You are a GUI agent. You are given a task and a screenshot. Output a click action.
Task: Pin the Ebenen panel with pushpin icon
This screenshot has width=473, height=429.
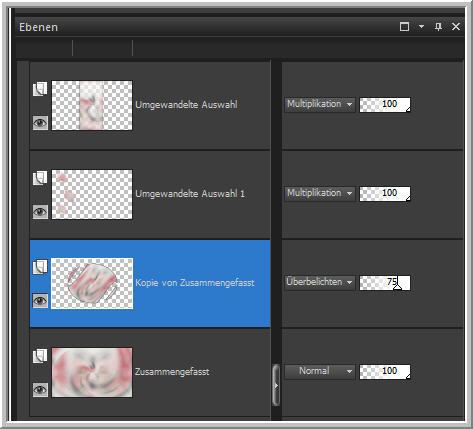tap(438, 27)
